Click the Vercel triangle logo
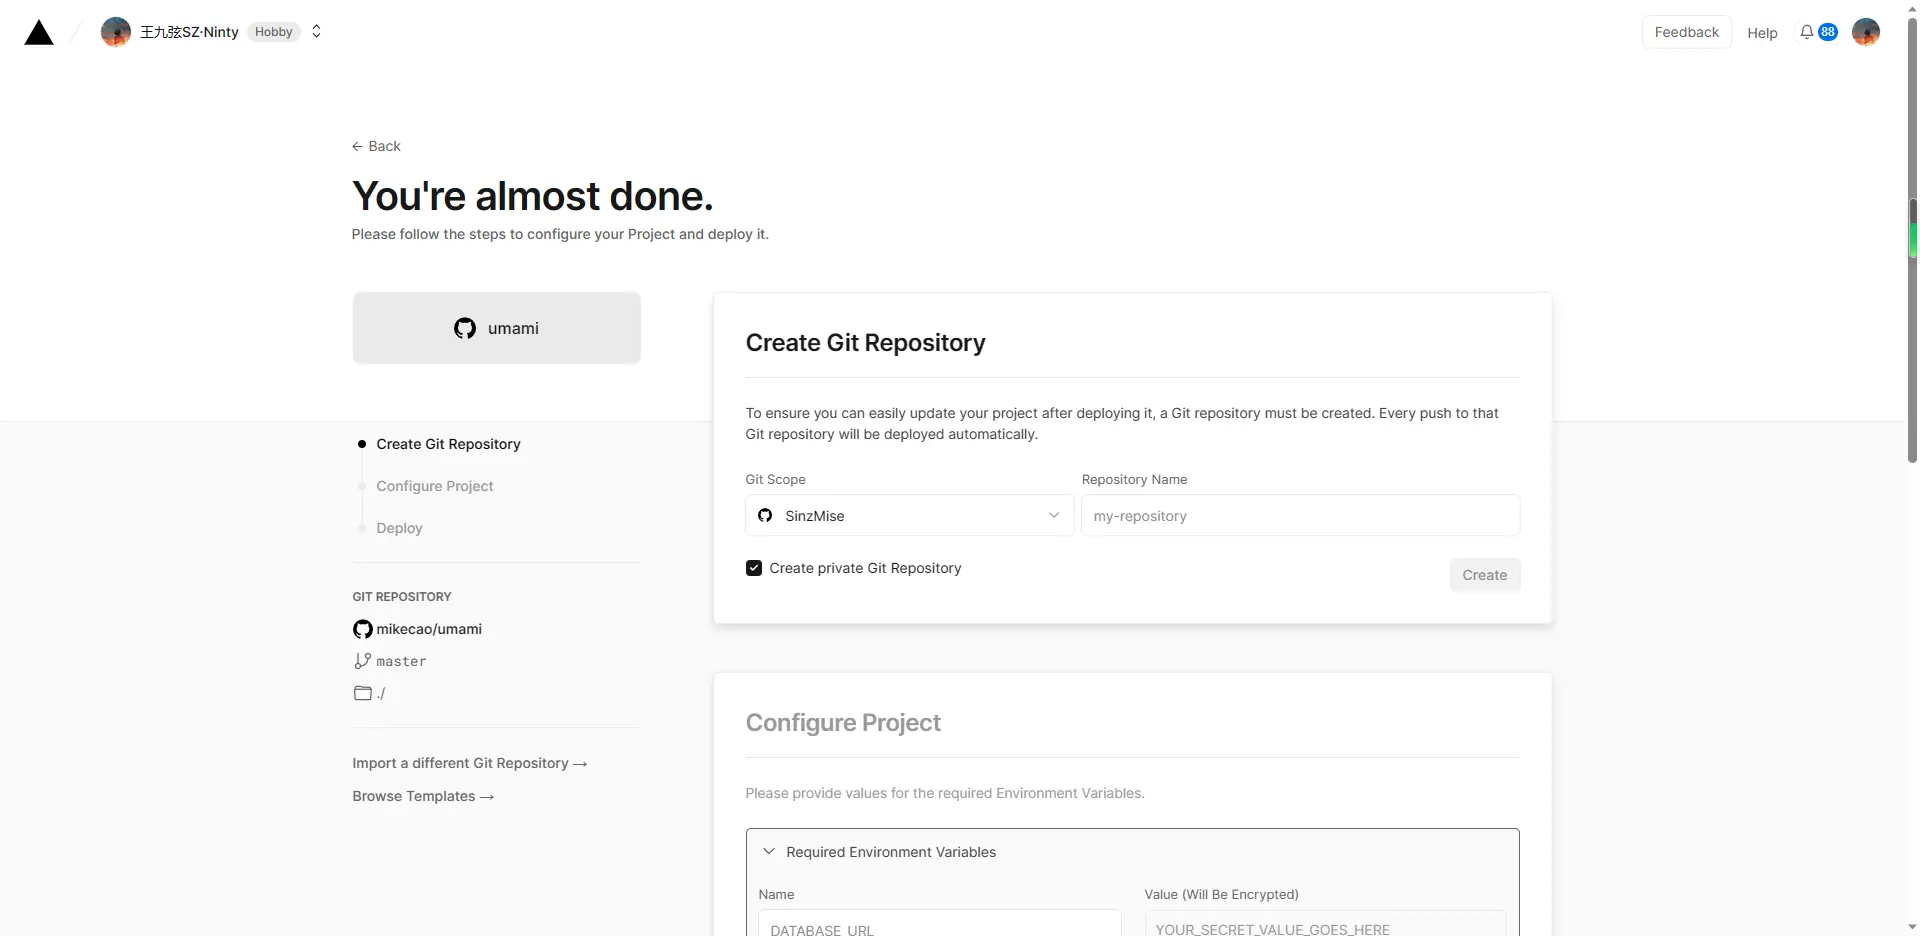 pos(39,32)
